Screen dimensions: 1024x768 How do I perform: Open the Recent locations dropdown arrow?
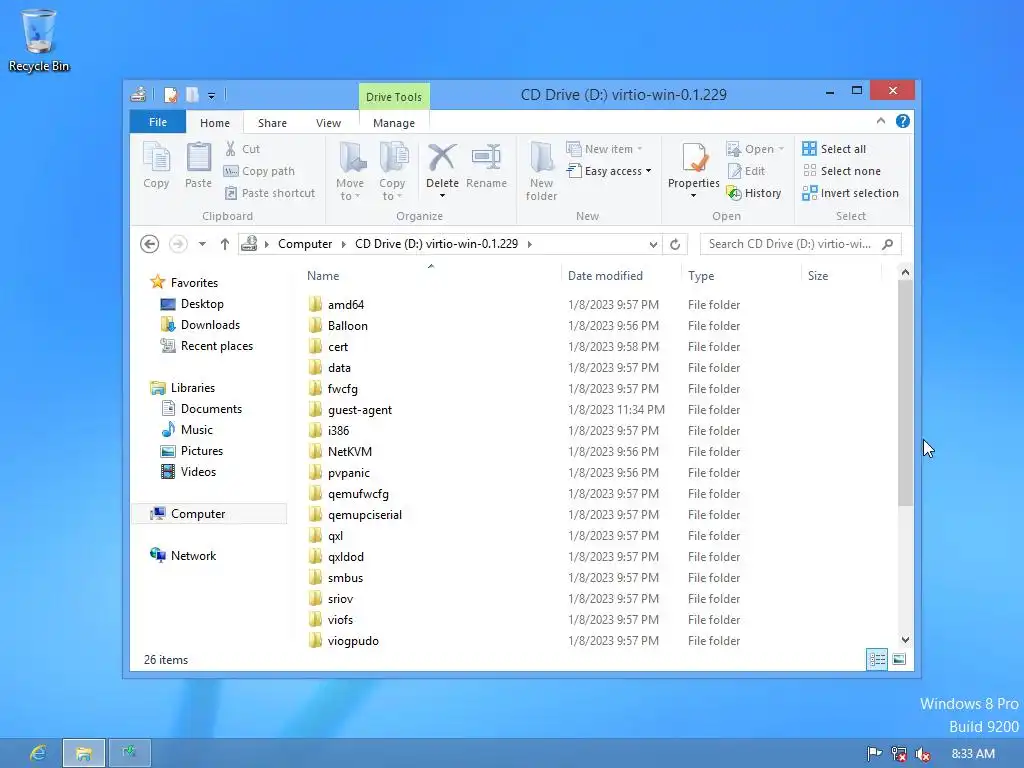click(x=202, y=244)
